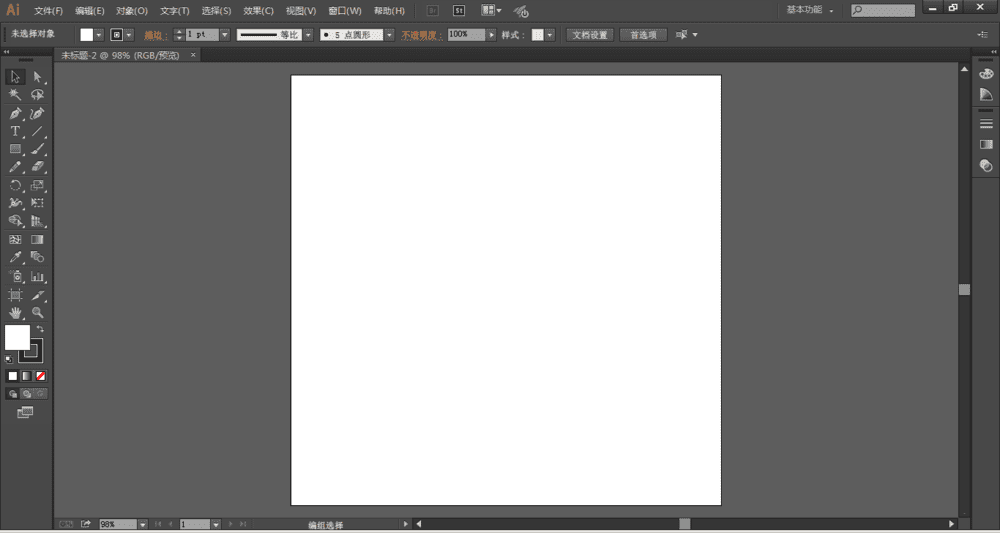Reset to default fill and stroke
This screenshot has height=533, width=1000.
pos(9,359)
